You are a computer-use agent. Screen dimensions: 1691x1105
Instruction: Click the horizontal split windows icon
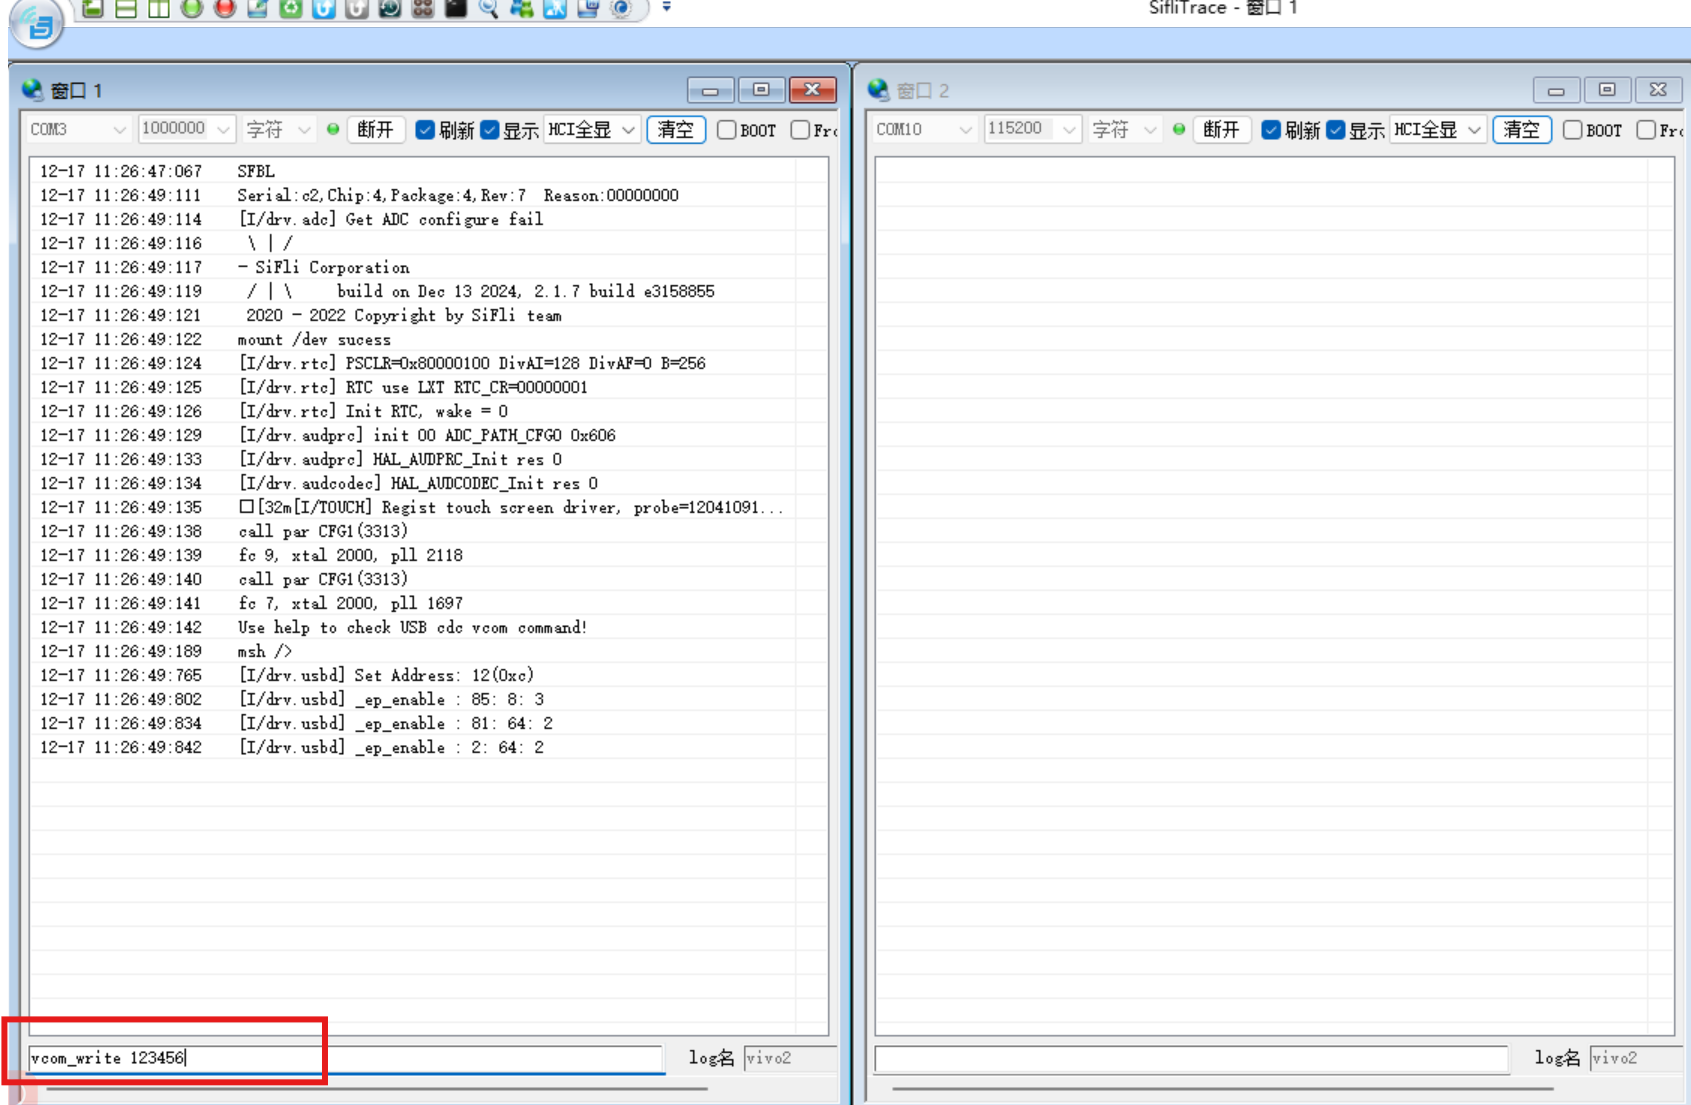[126, 8]
